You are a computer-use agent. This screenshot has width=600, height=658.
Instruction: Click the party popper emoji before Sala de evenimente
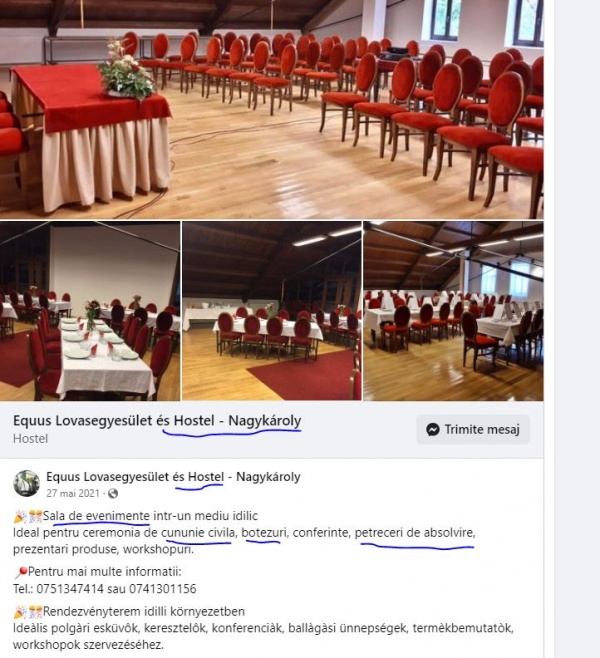point(20,517)
